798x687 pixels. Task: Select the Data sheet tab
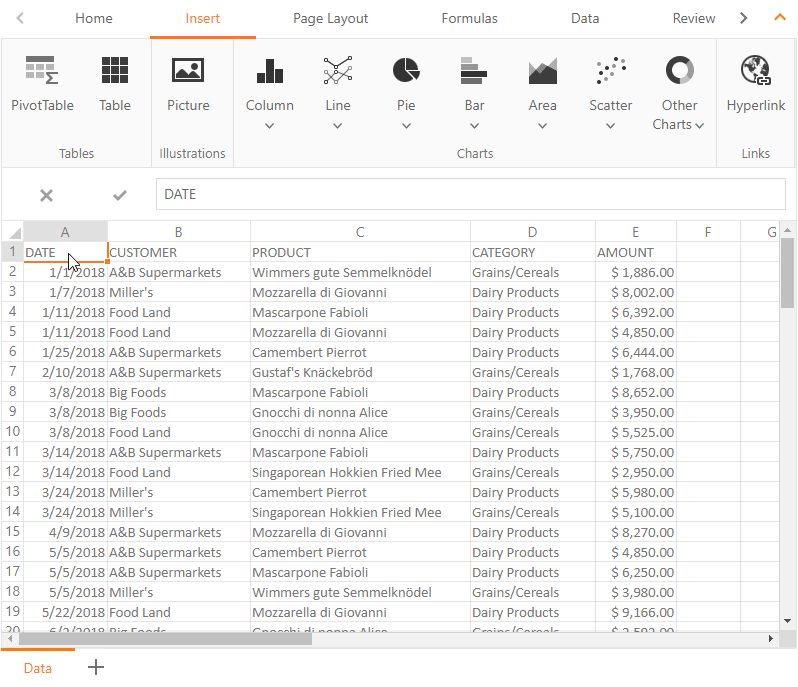[x=38, y=668]
